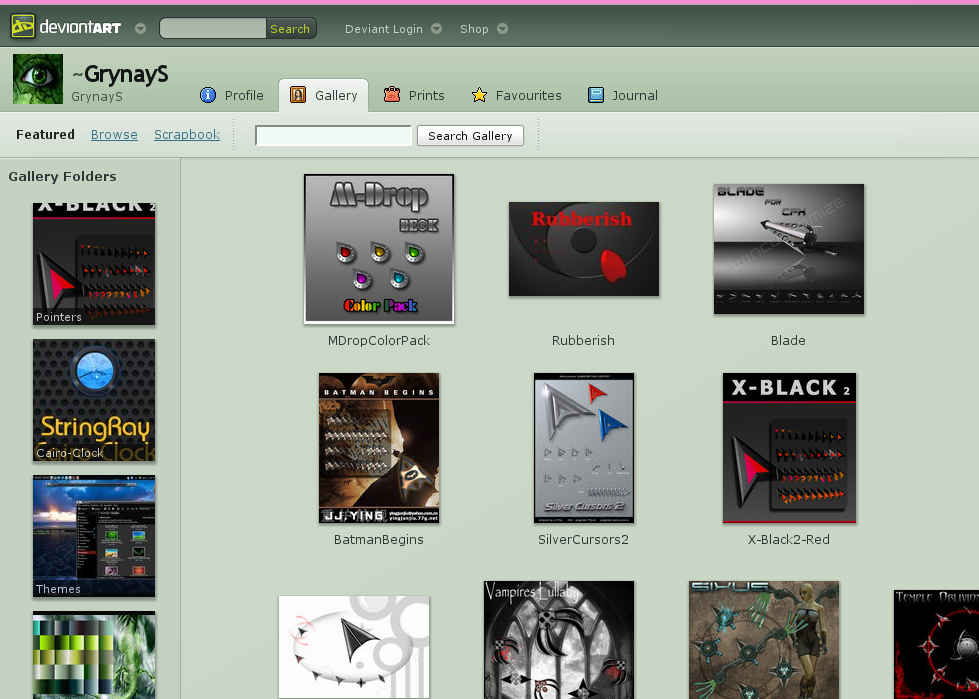
Task: Open the deviantART dropdown arrow
Action: pyautogui.click(x=140, y=29)
